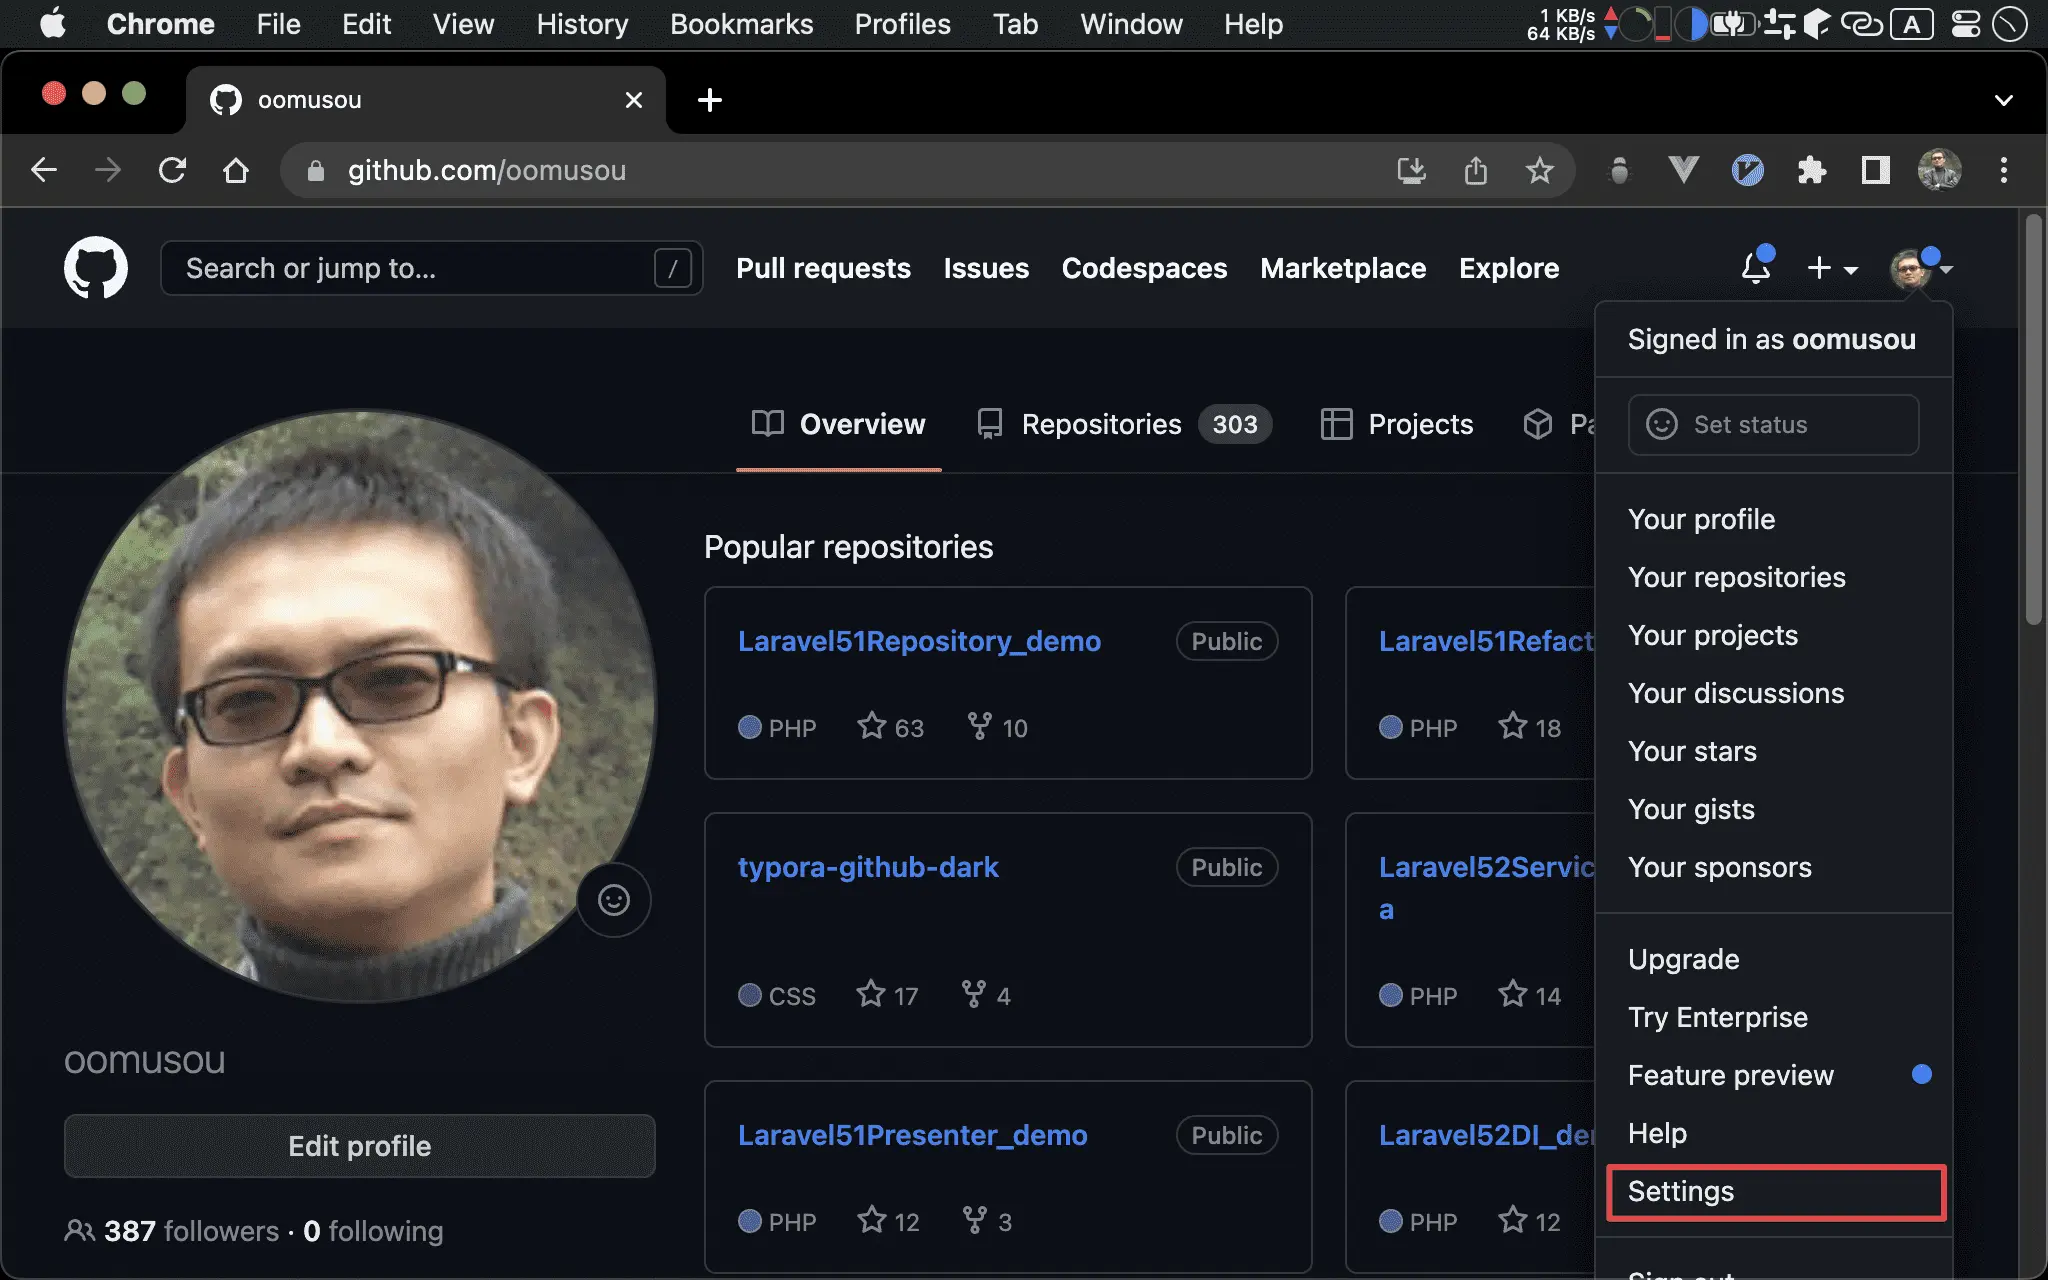Open Issues in header
The height and width of the screenshot is (1280, 2048).
click(x=986, y=268)
